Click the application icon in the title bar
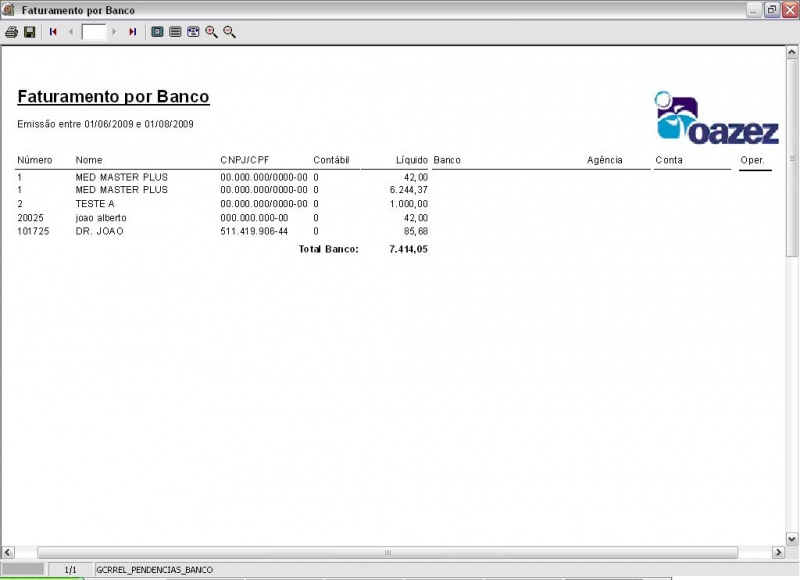800x580 pixels. coord(9,10)
